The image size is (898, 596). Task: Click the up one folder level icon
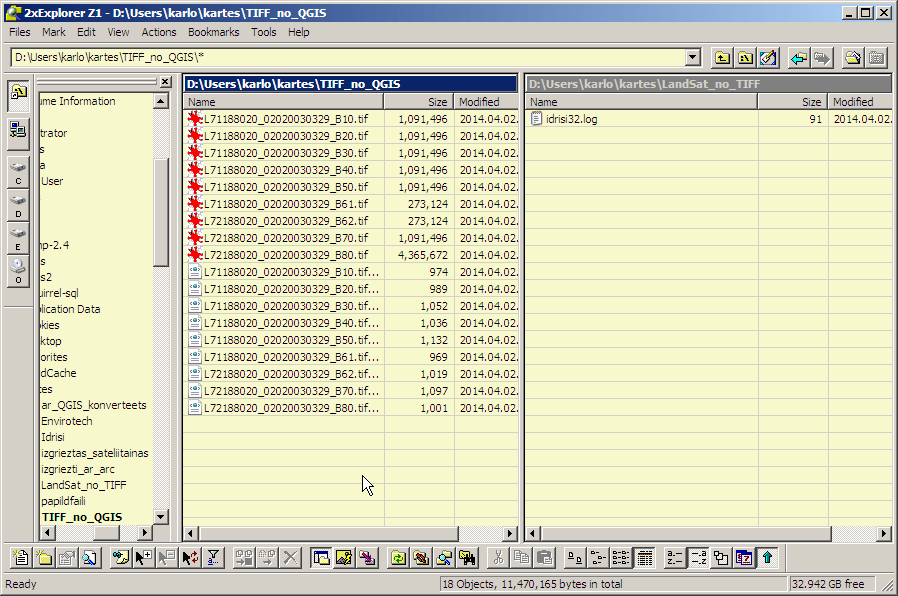click(722, 58)
